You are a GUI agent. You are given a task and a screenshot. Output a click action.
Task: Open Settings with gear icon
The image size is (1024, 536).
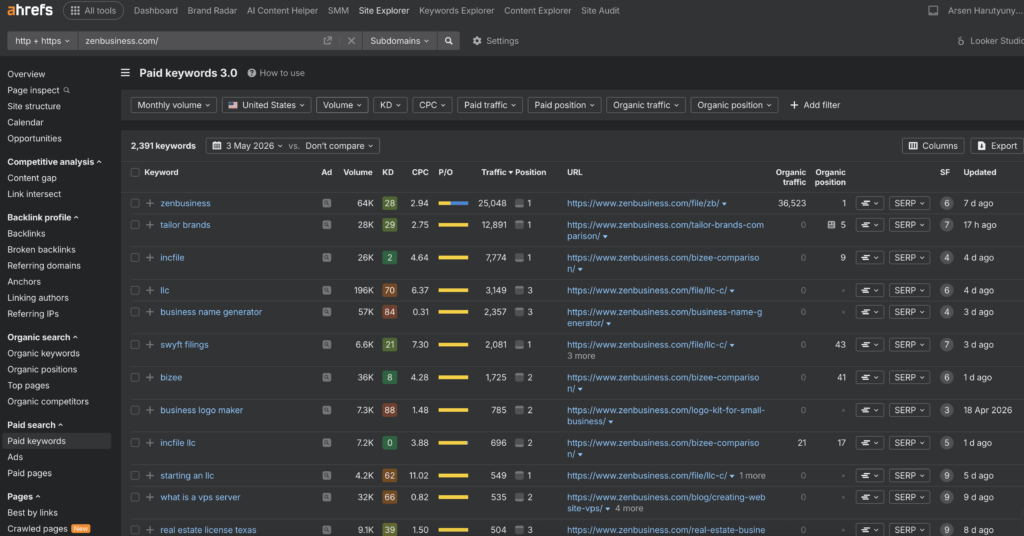point(495,40)
